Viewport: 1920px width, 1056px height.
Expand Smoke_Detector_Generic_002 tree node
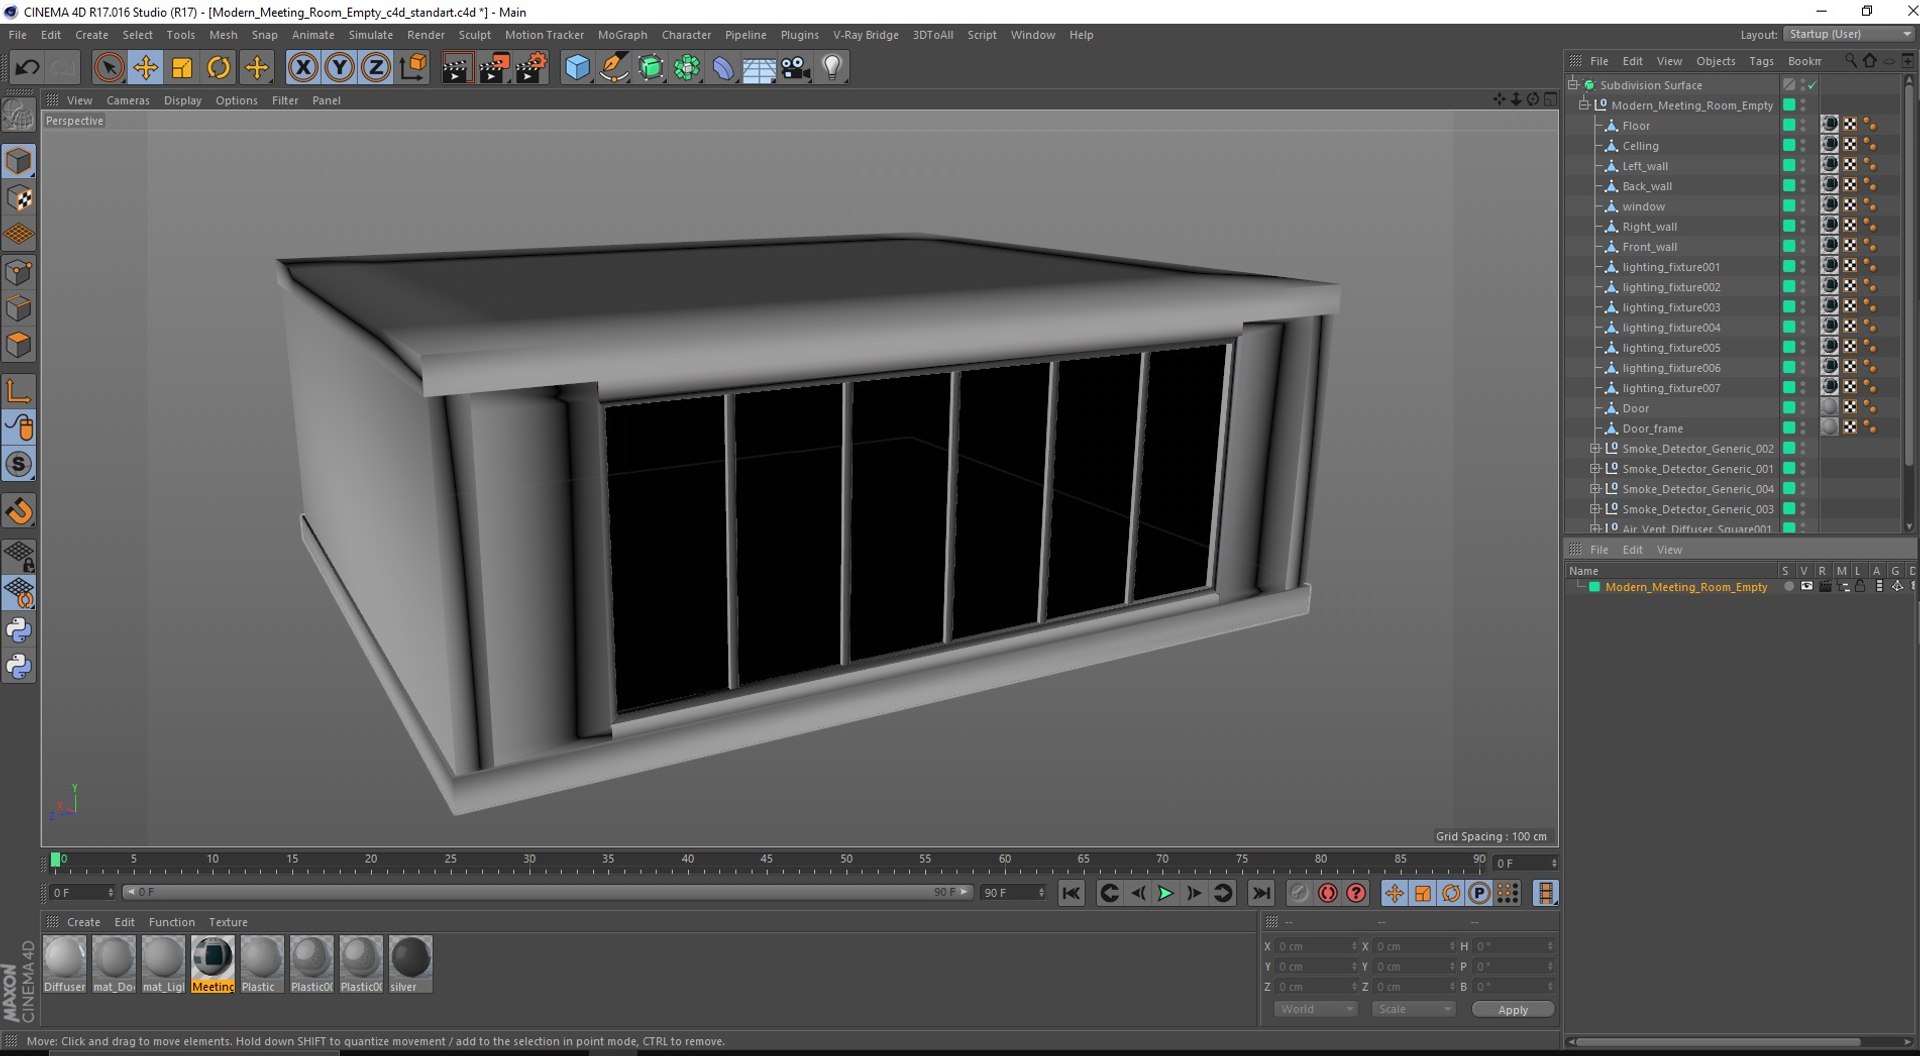click(x=1595, y=448)
